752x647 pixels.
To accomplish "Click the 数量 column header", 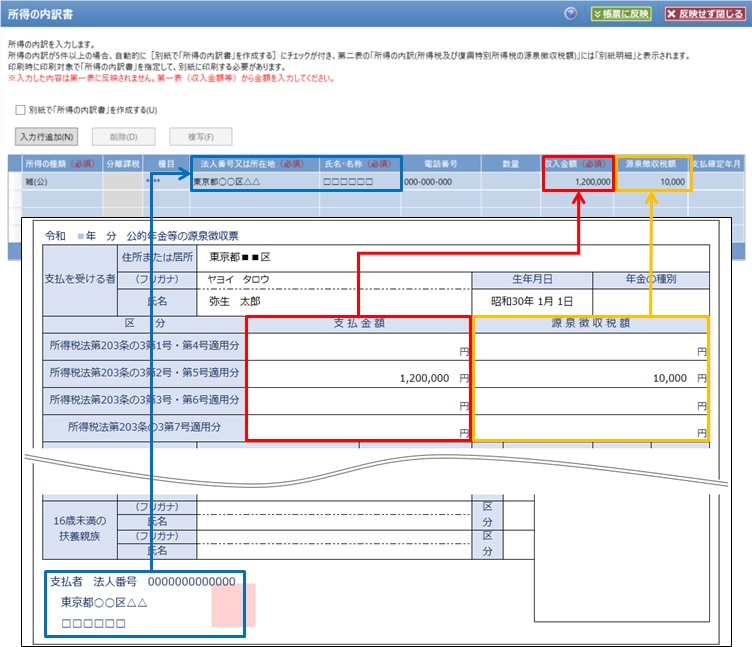I will [510, 163].
